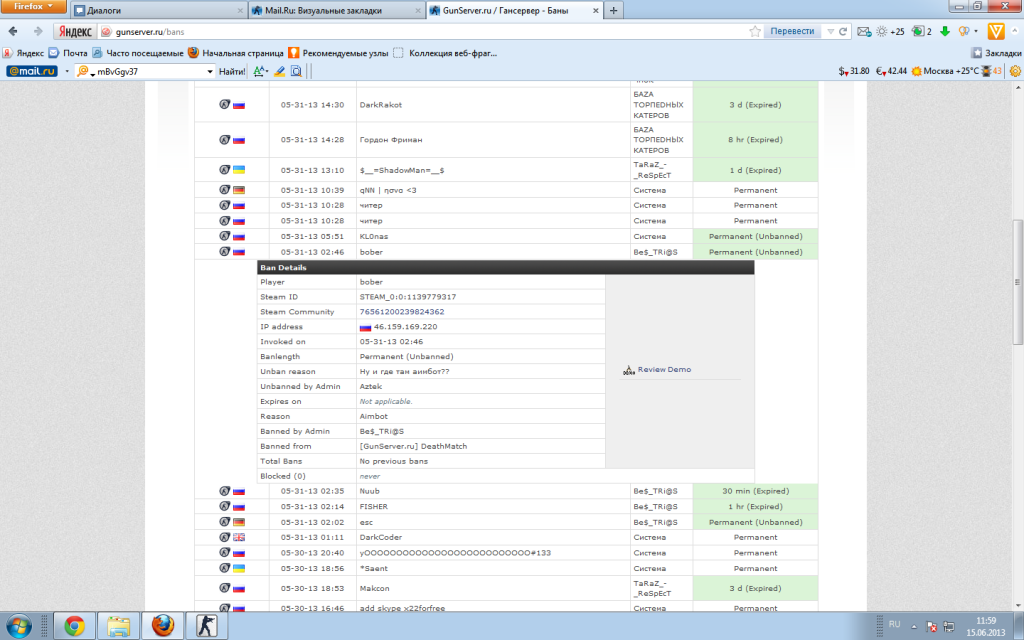Screen dimensions: 1024x640
Task: Click the Найти! search button
Action: [232, 72]
